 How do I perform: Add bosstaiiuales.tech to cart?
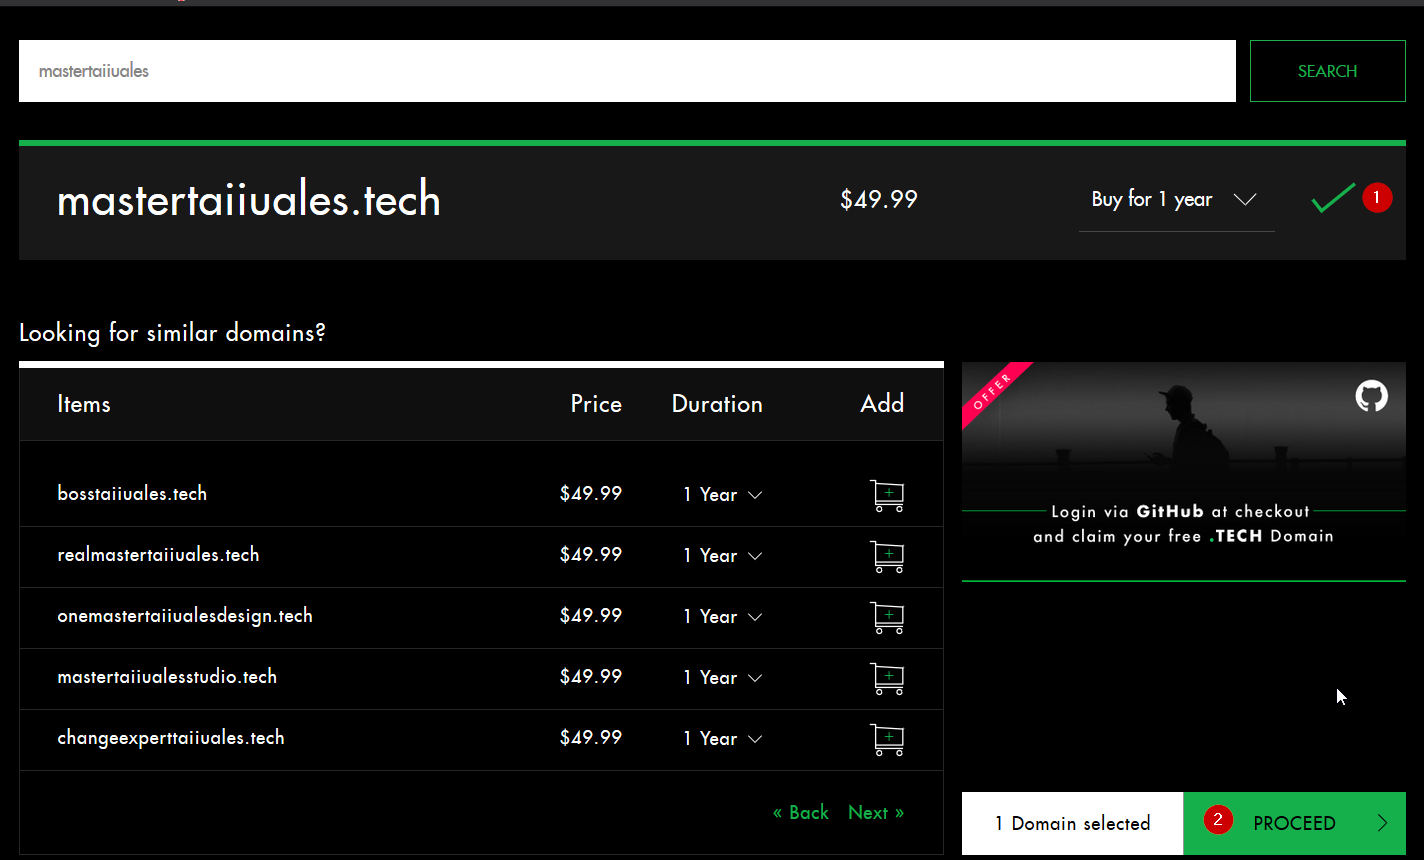[x=887, y=496]
